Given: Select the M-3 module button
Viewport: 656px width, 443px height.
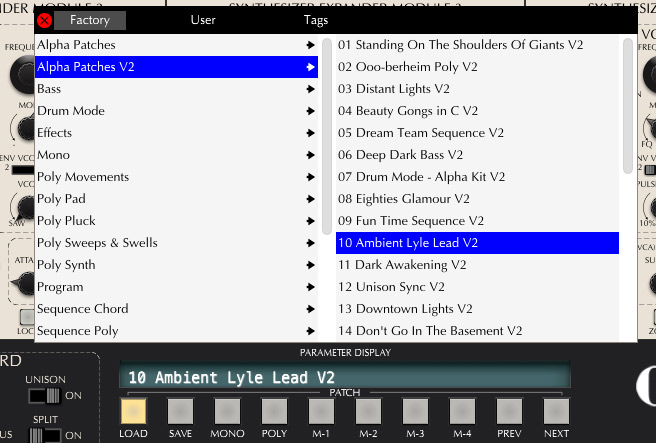Looking at the screenshot, I should tap(415, 411).
